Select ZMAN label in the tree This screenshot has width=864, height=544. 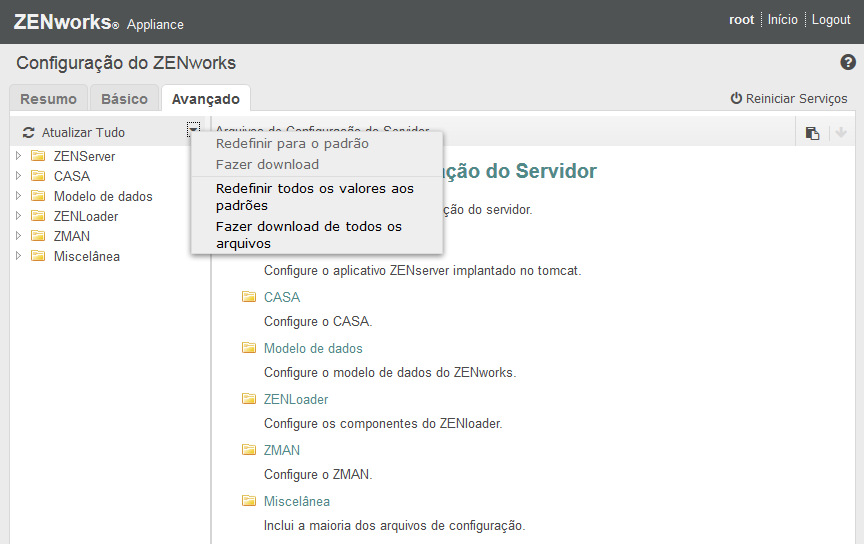click(x=72, y=236)
